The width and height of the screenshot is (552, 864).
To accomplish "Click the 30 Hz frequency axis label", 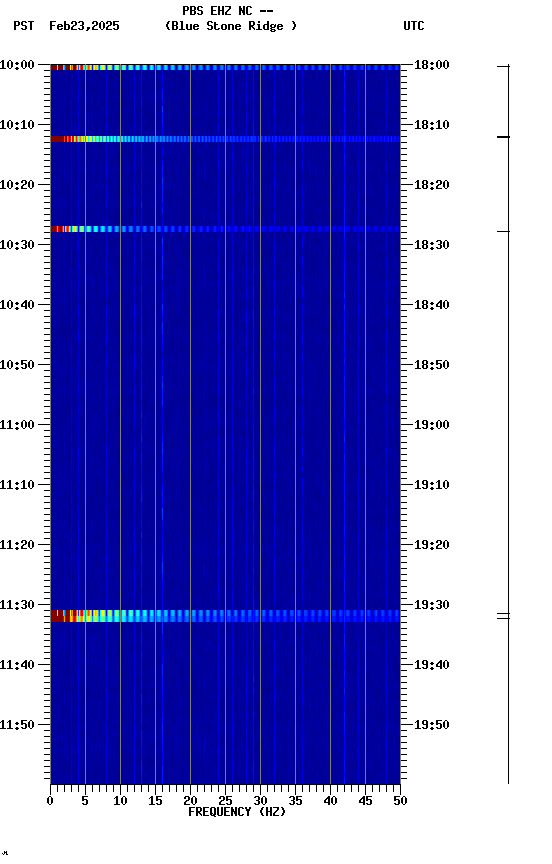I will click(x=260, y=801).
